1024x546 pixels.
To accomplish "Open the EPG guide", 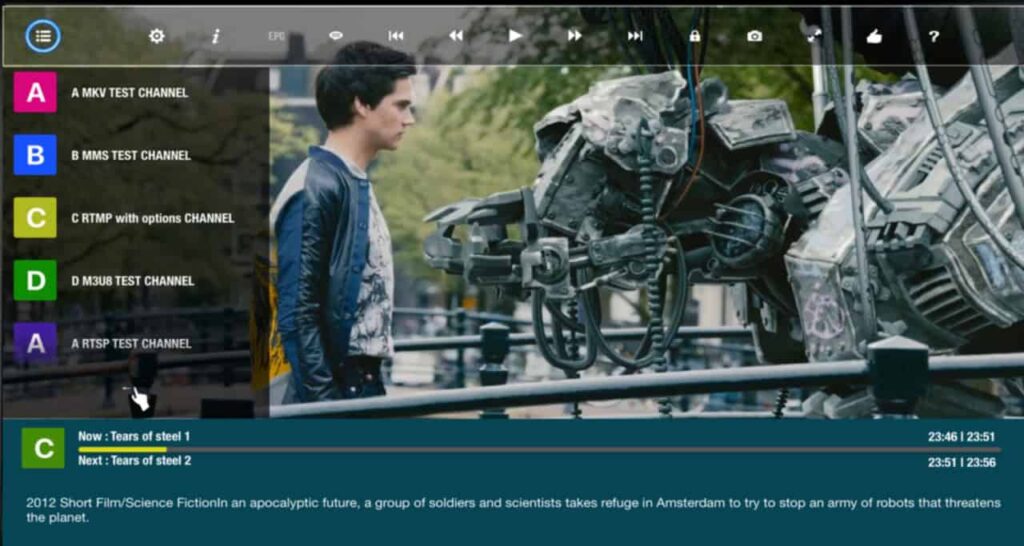I will 276,37.
